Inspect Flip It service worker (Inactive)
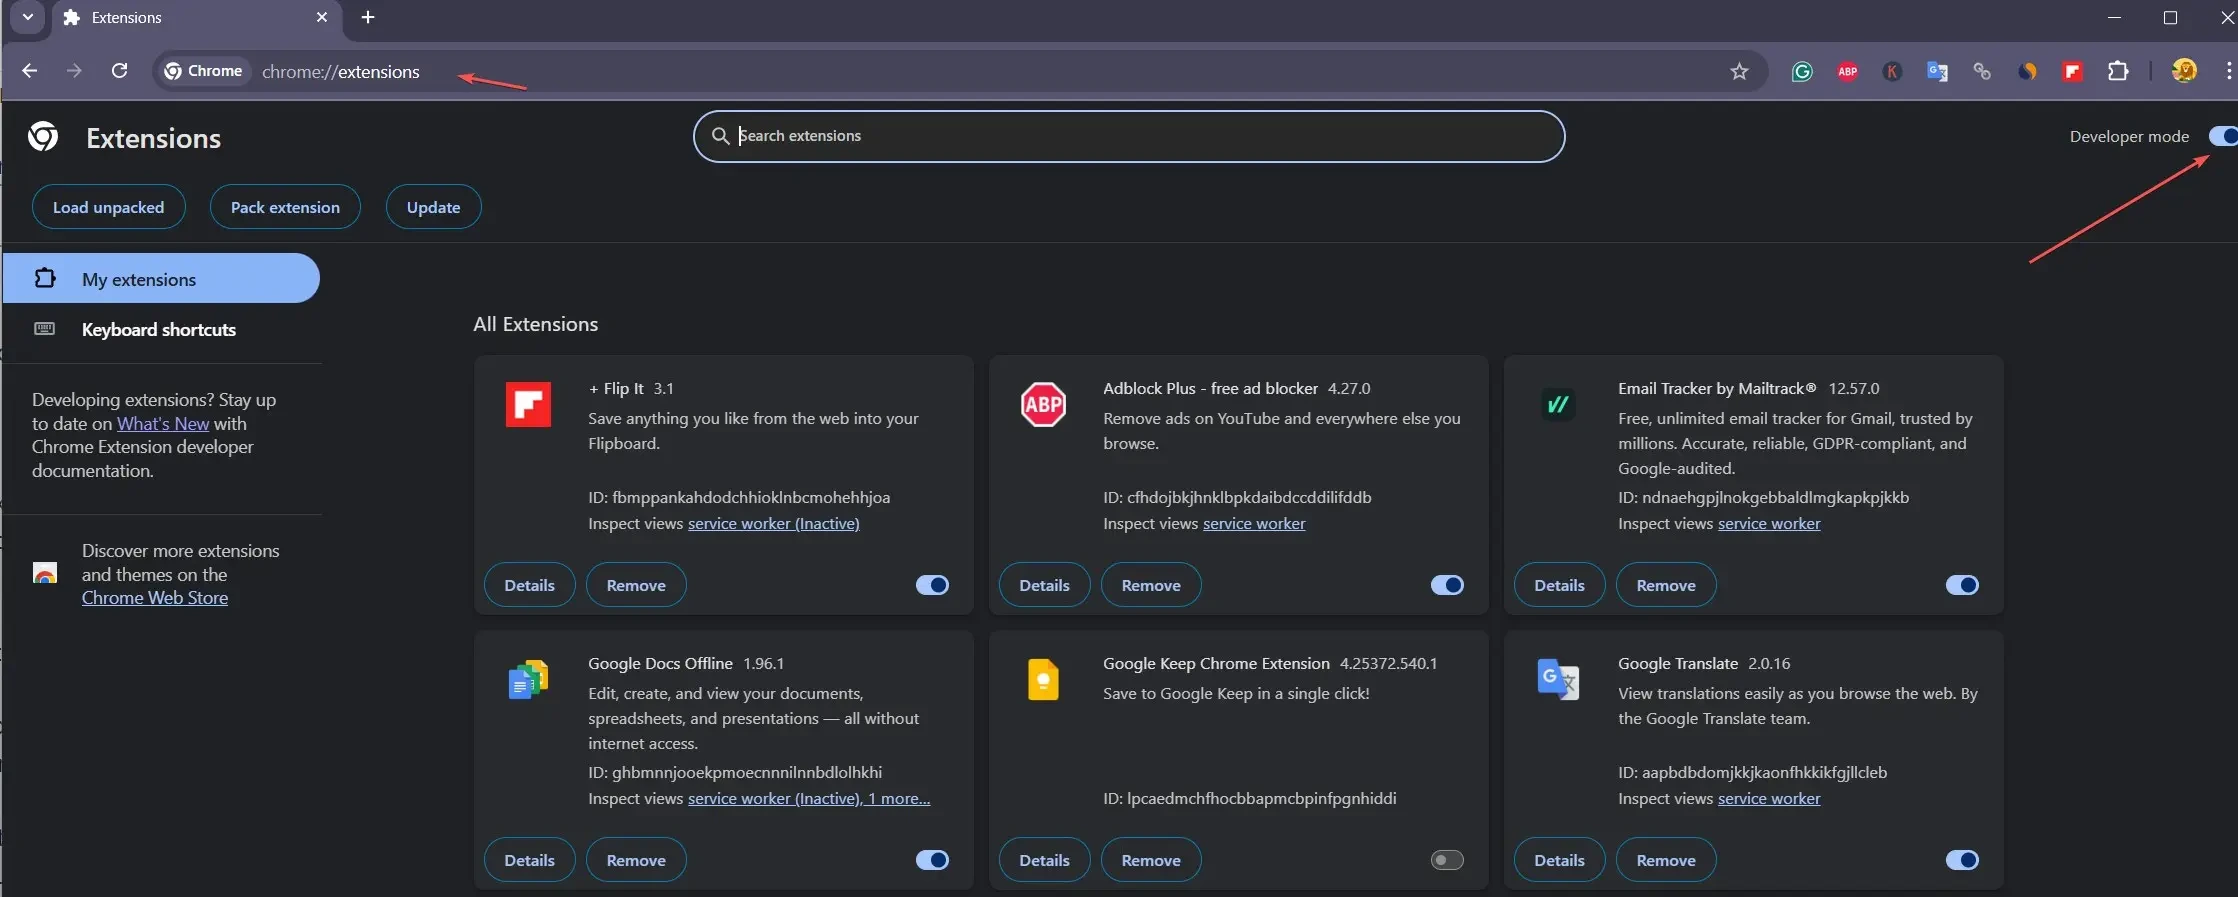 pyautogui.click(x=773, y=523)
